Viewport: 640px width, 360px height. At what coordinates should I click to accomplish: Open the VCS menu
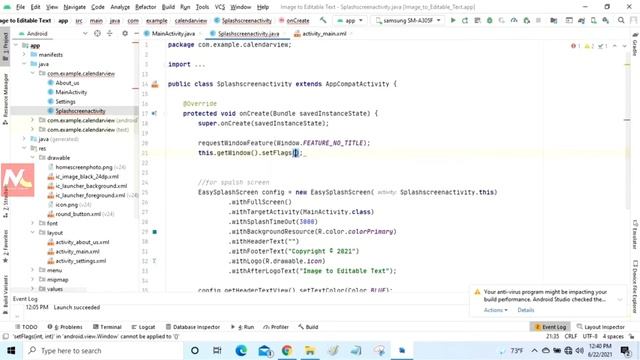[220, 7]
